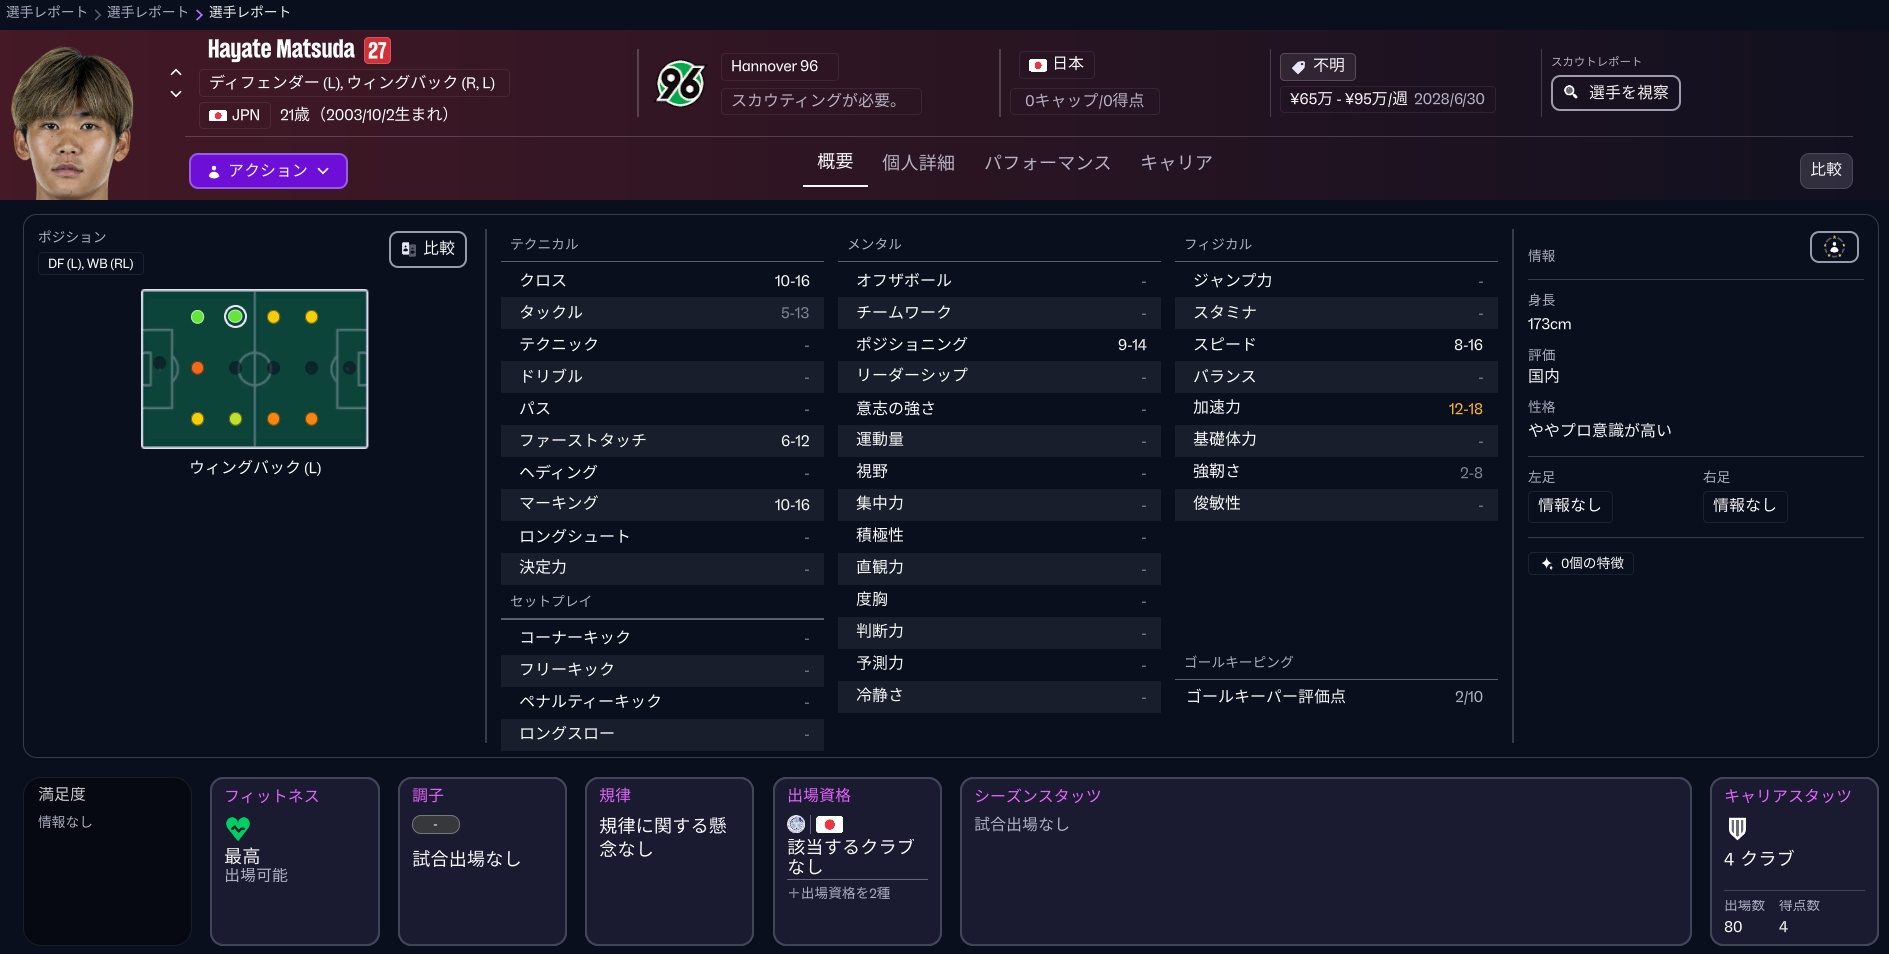1889x954 pixels.
Task: Click the shield icon in キャリアスタッツ
Action: coord(1737,828)
